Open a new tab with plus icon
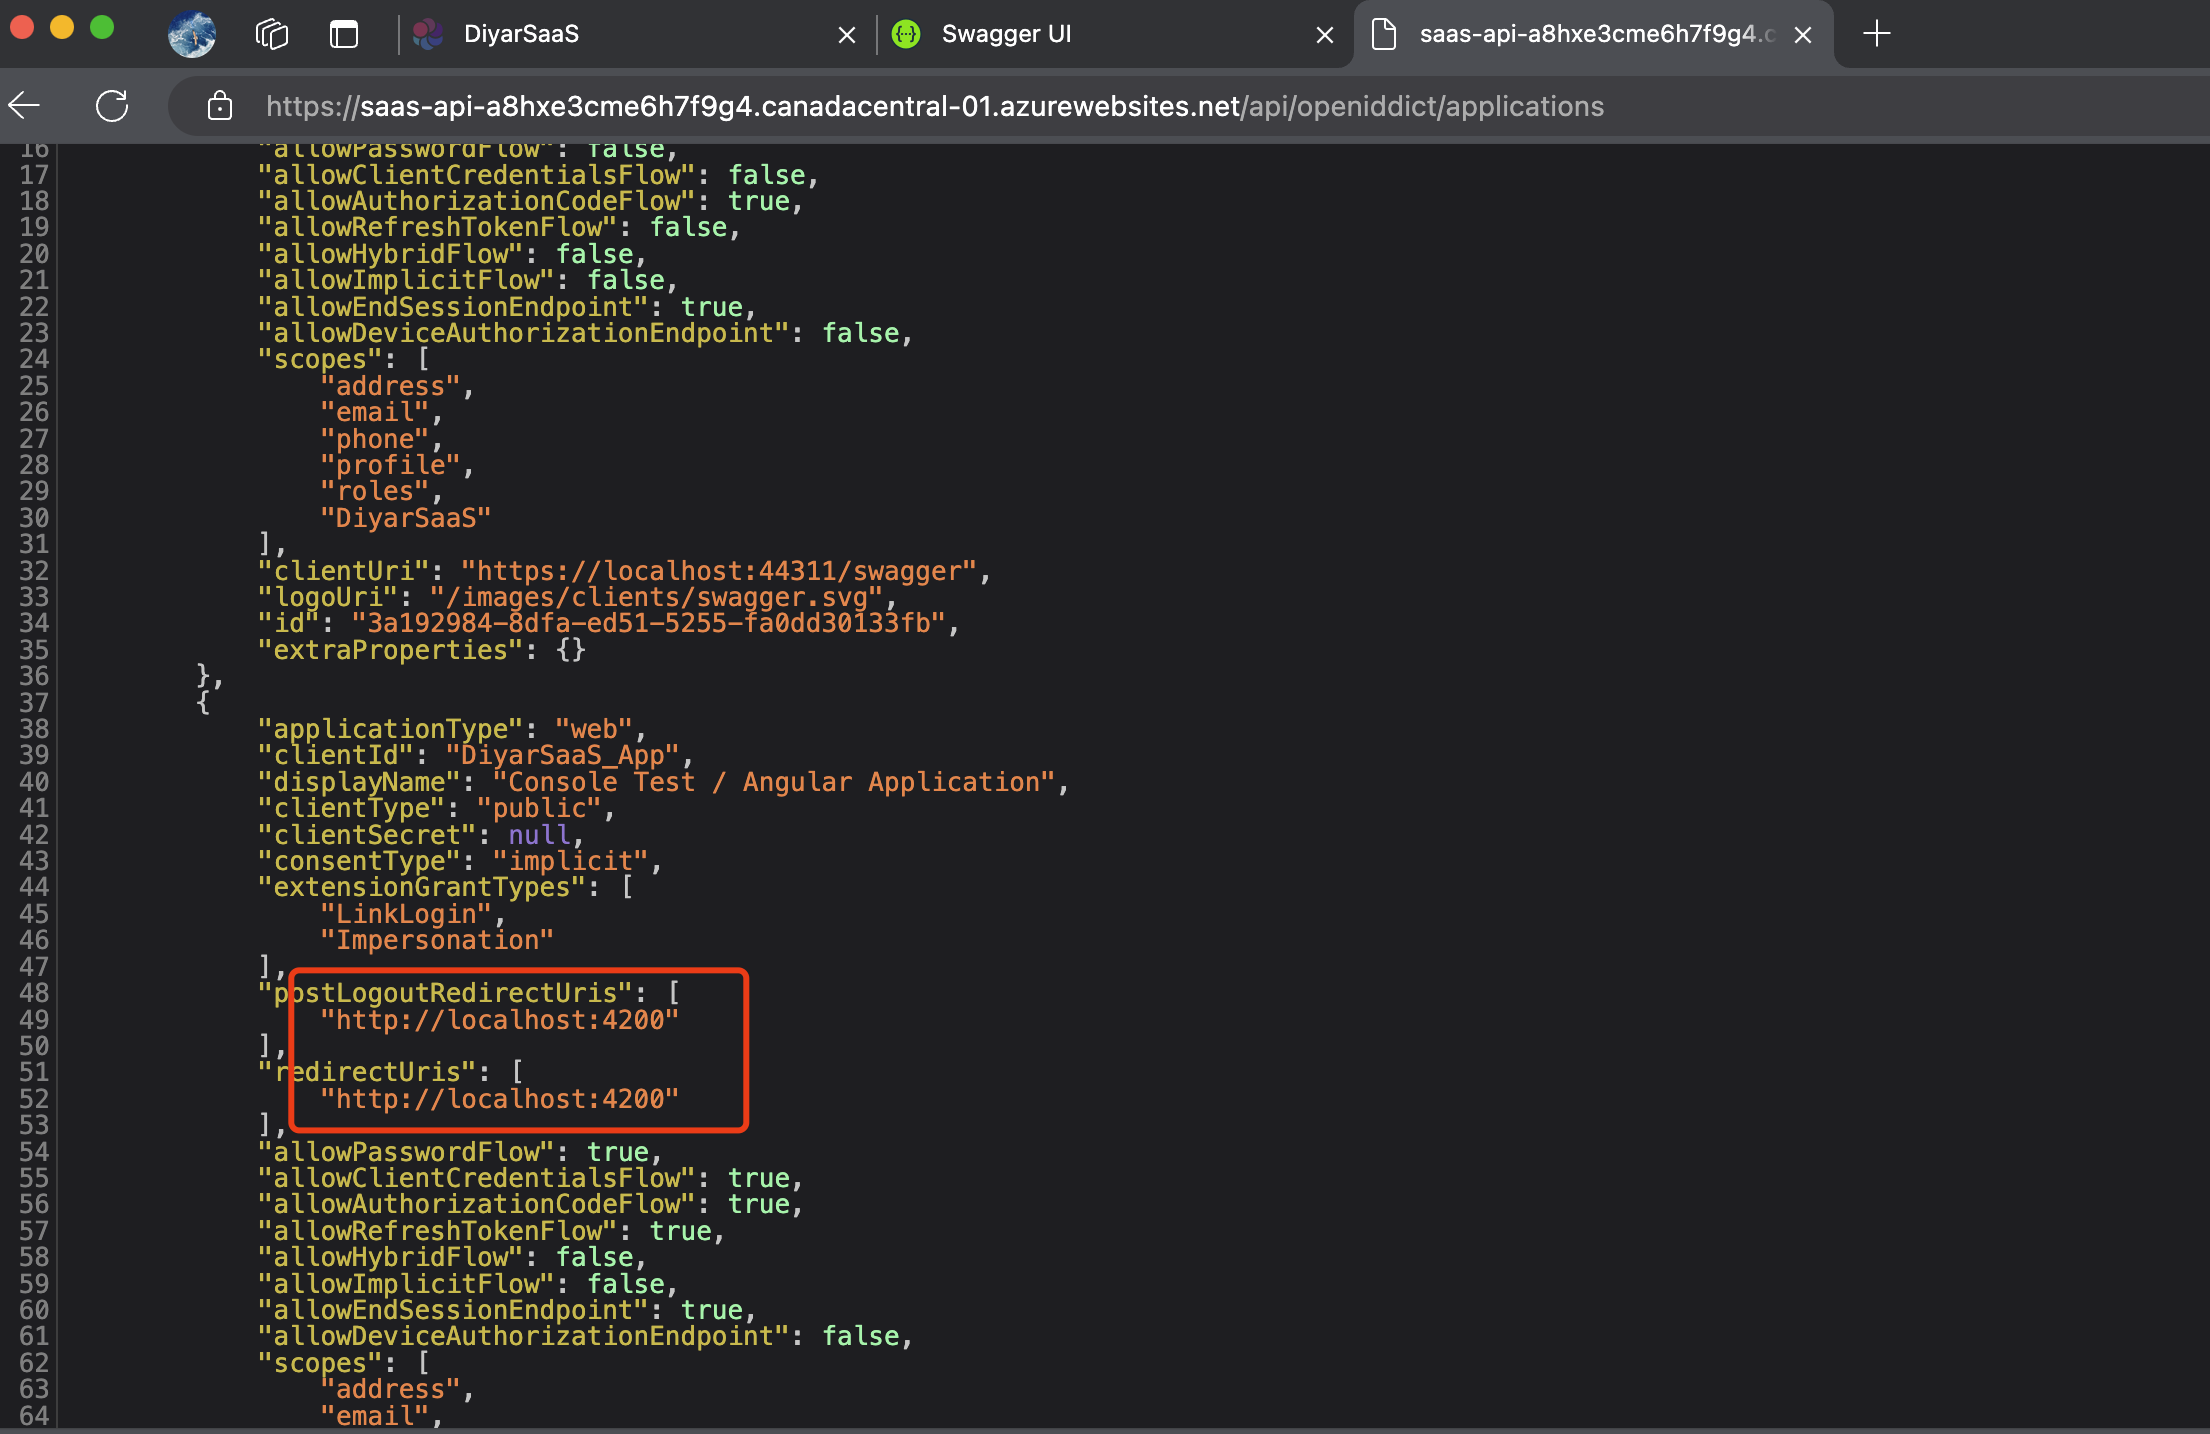 click(x=1877, y=34)
